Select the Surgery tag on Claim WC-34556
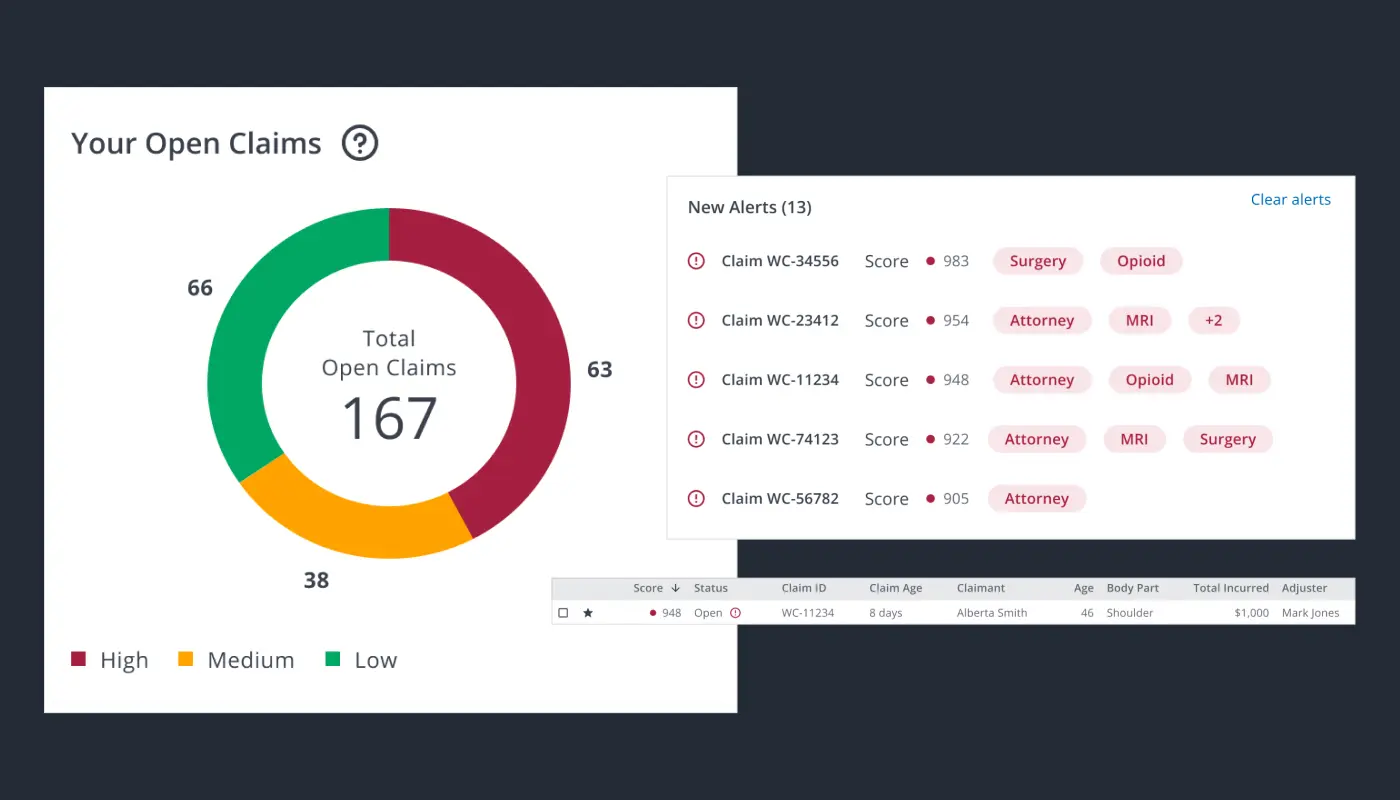1400x800 pixels. 1037,260
